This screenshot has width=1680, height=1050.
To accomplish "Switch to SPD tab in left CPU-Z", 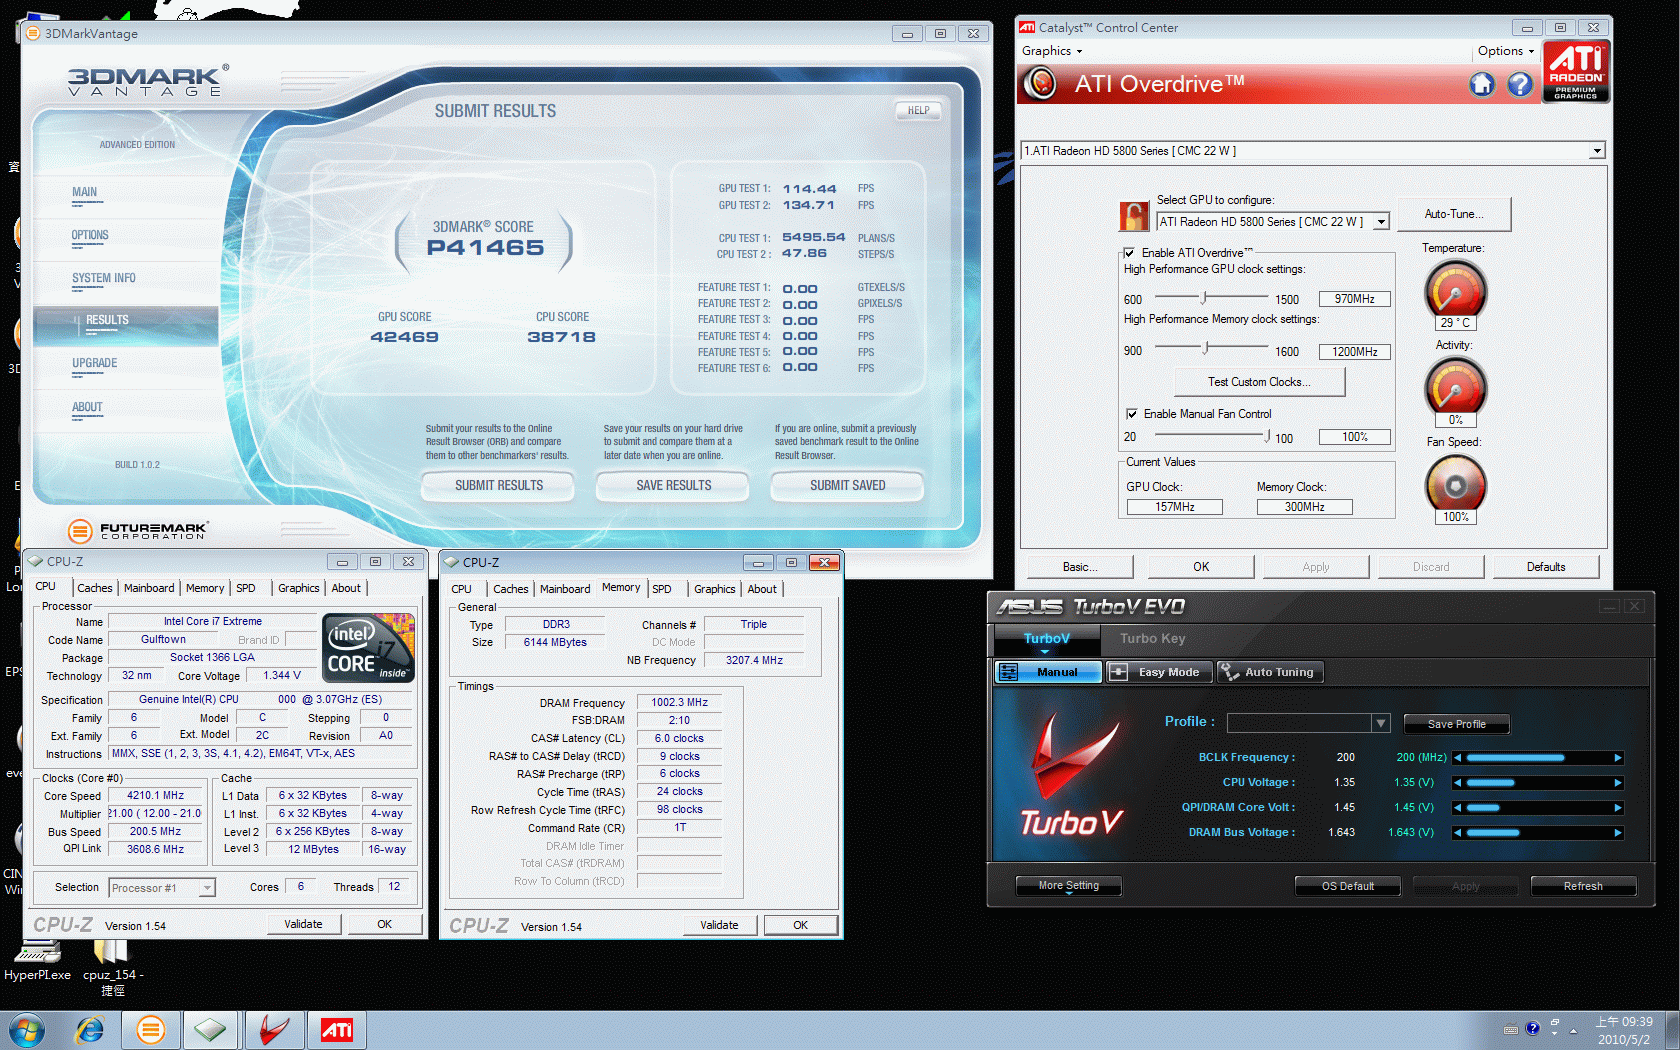I will pos(246,588).
